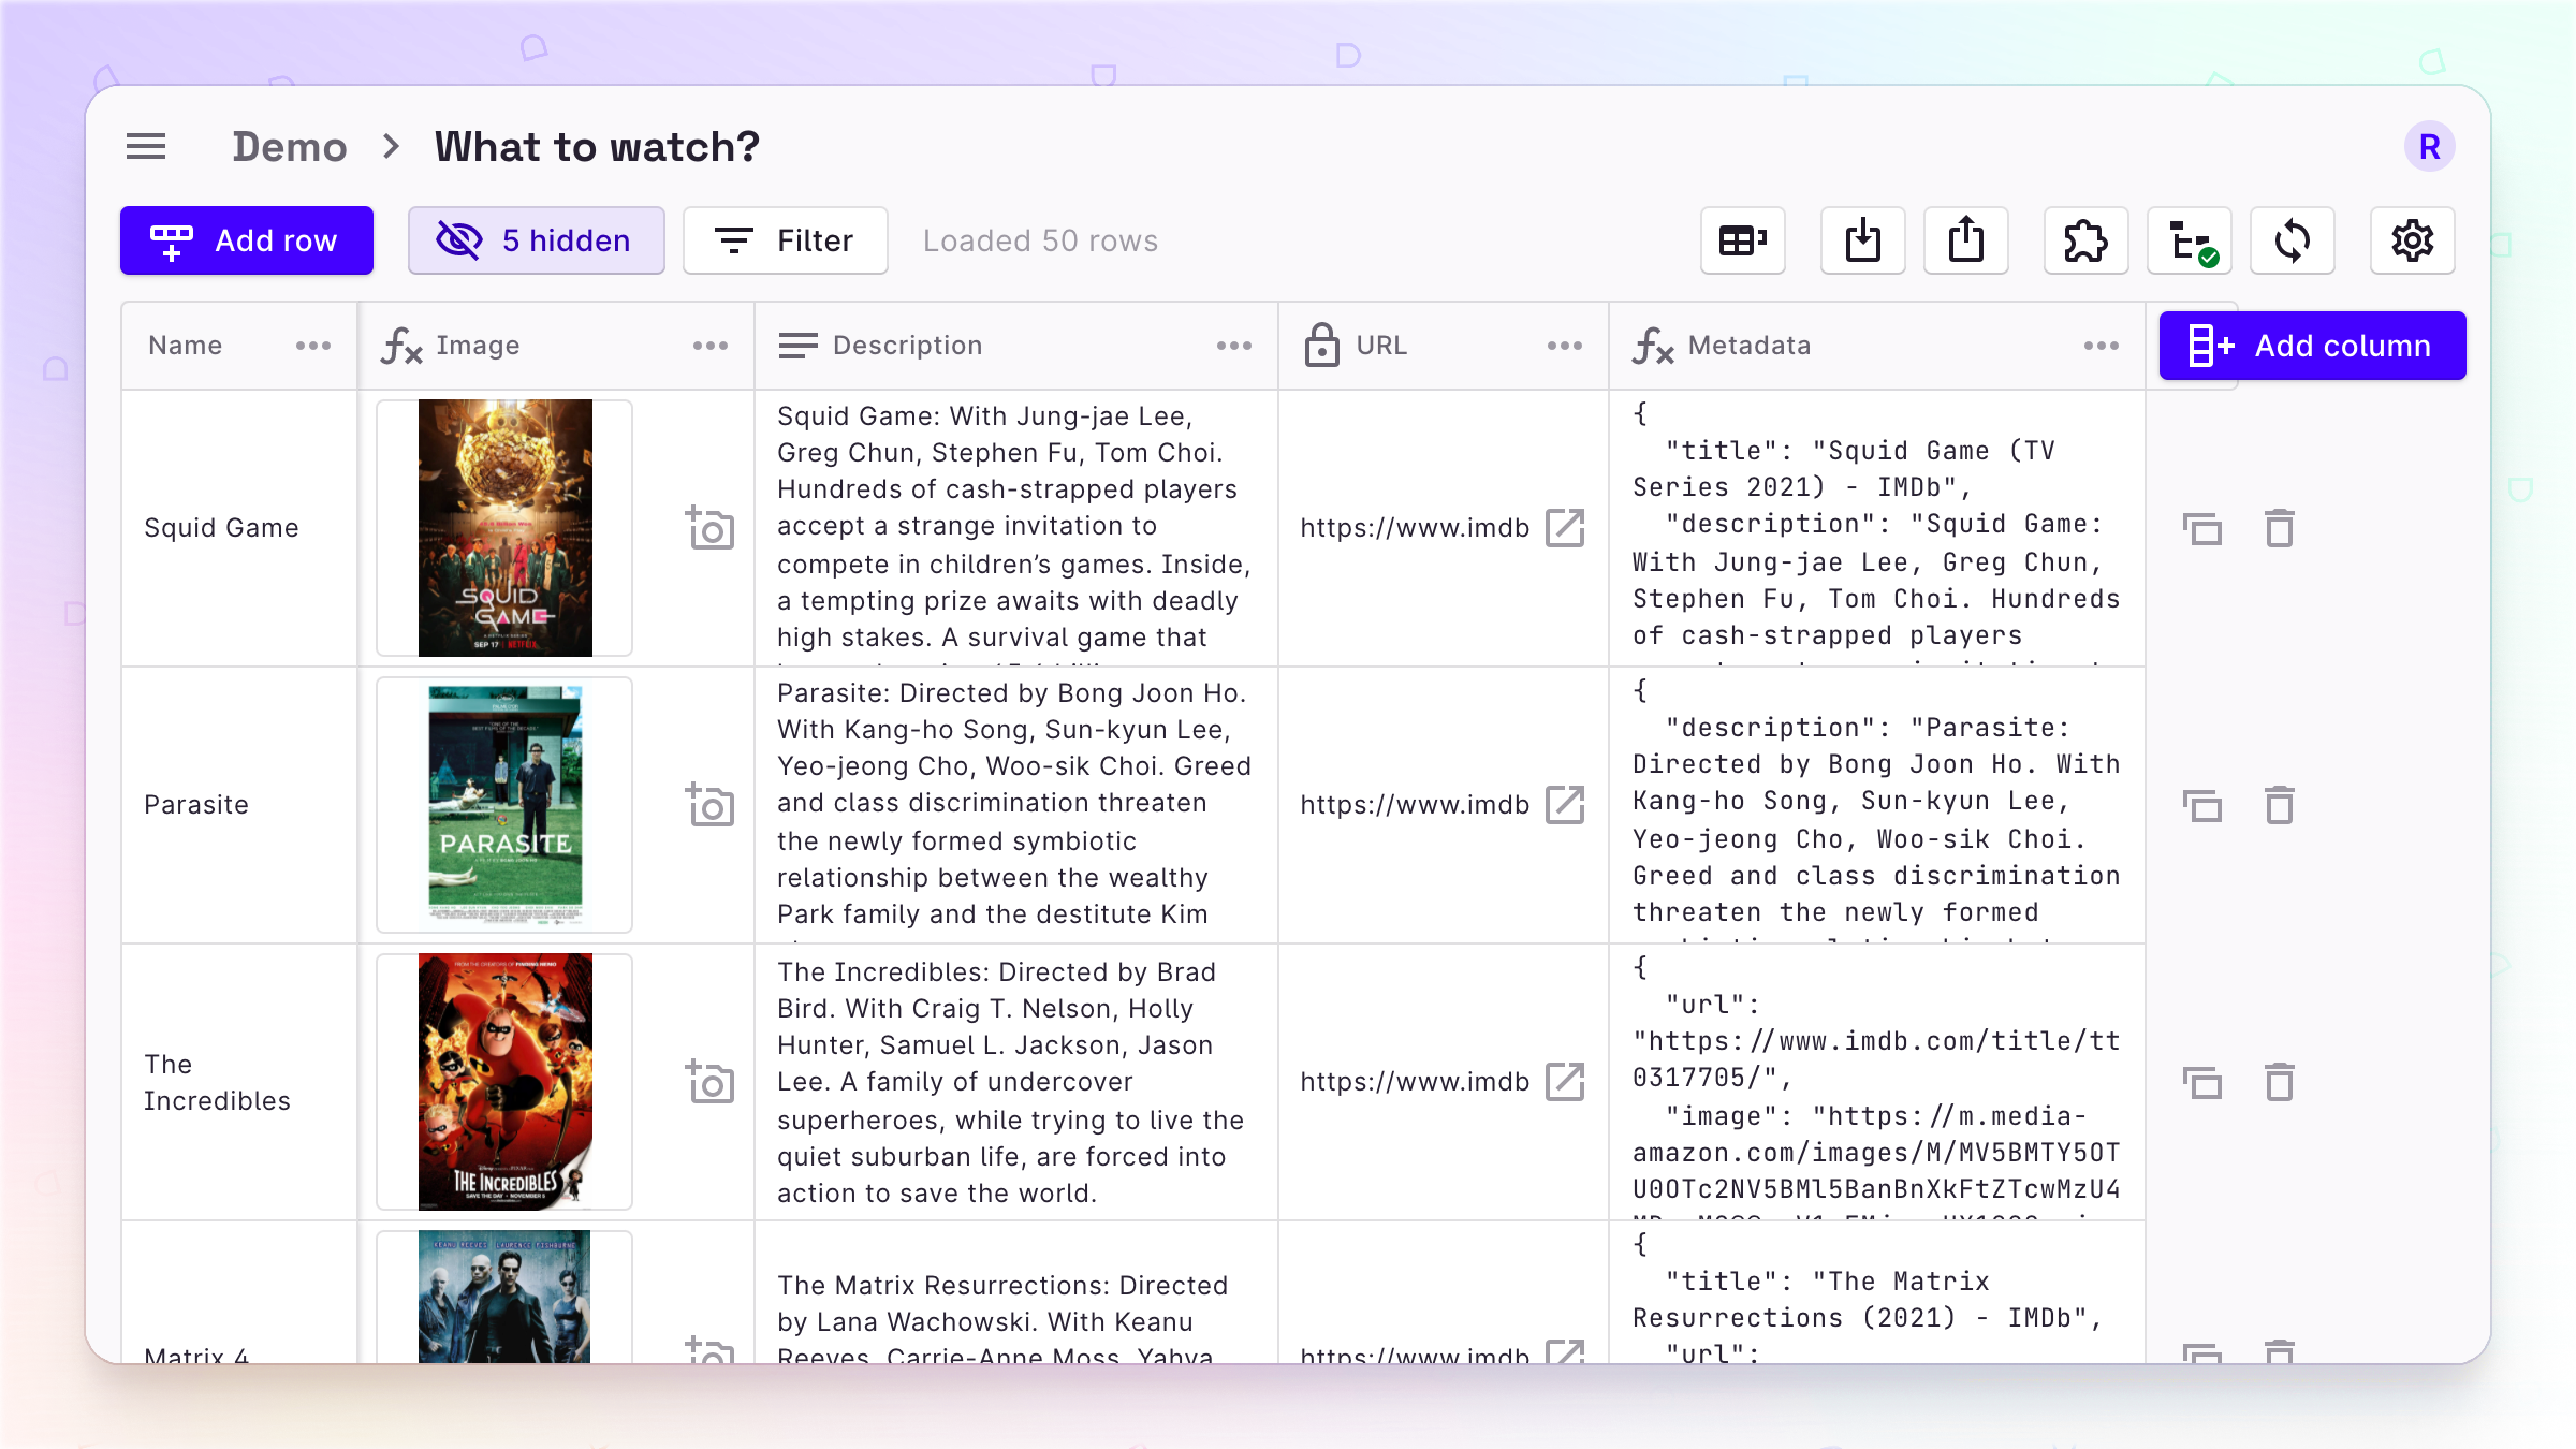Open Squid Game URL in new tab
Image resolution: width=2576 pixels, height=1449 pixels.
pos(1565,528)
